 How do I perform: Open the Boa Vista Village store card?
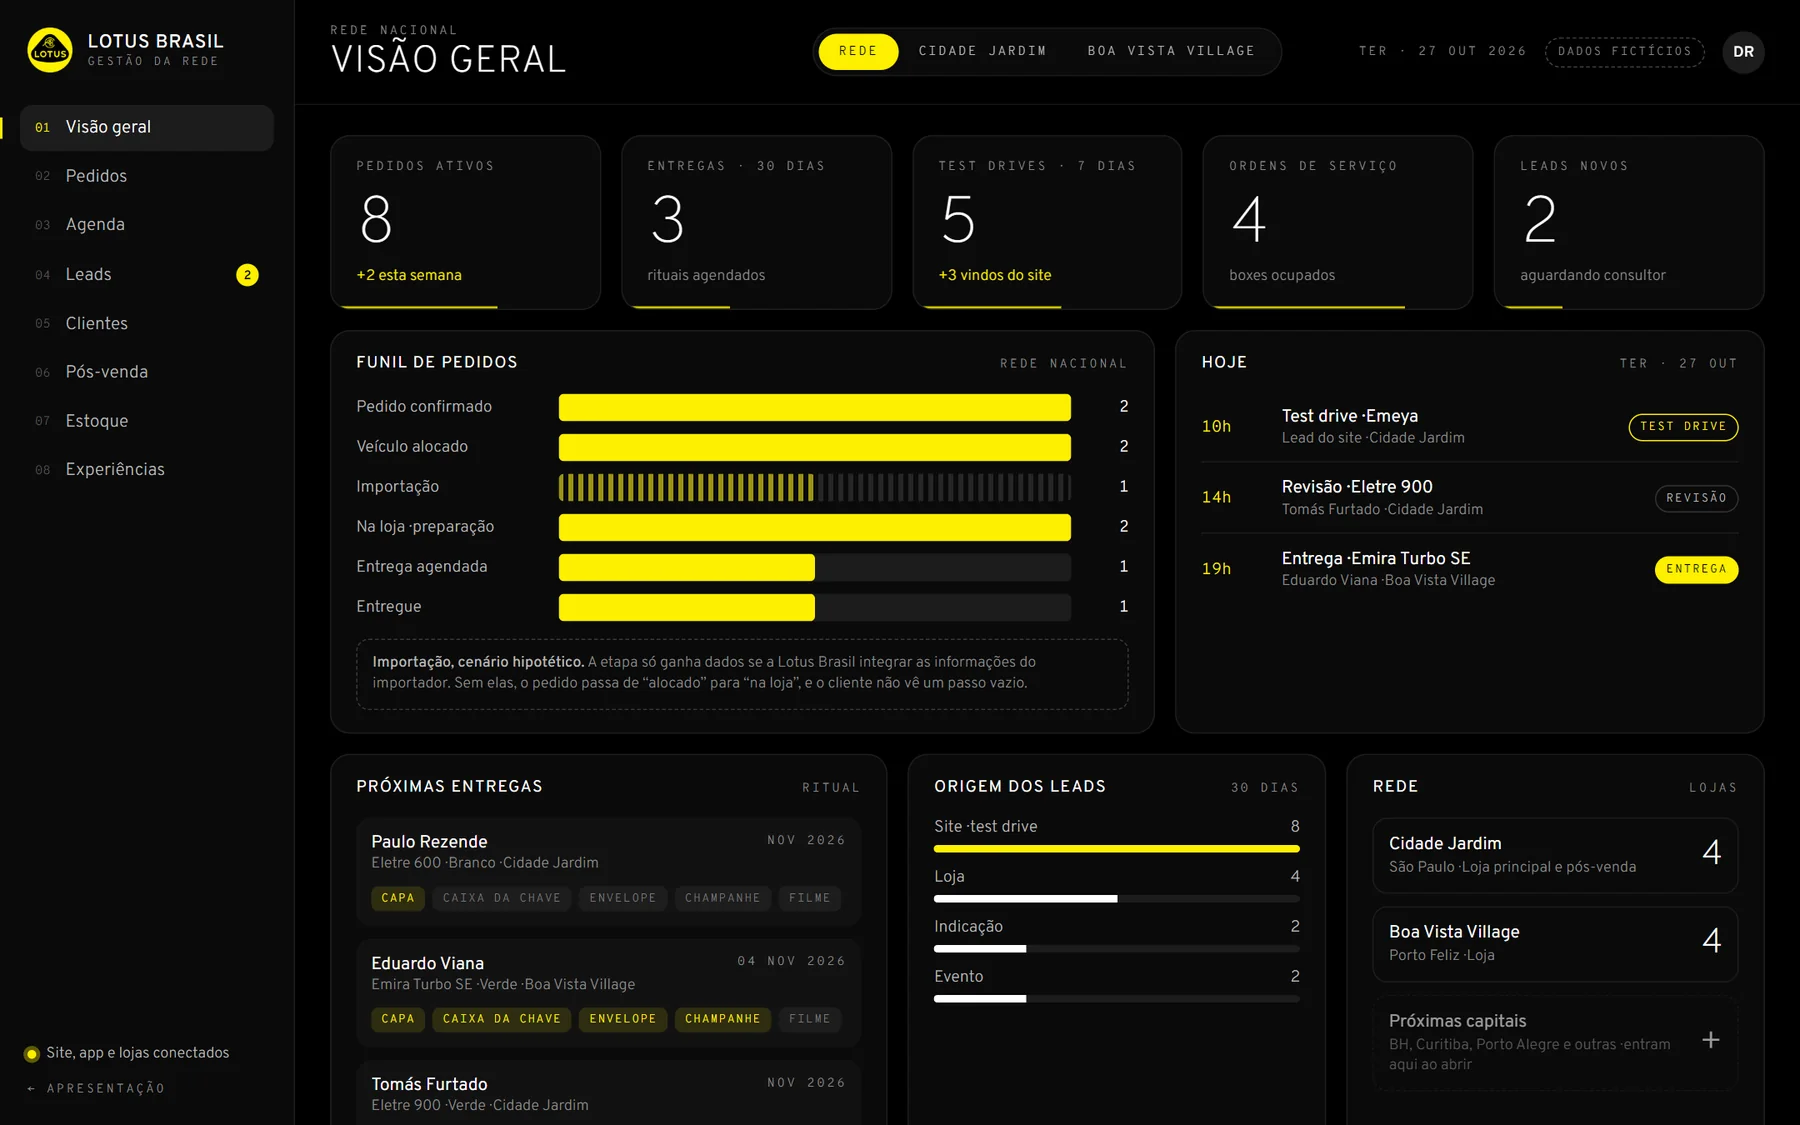click(1555, 943)
